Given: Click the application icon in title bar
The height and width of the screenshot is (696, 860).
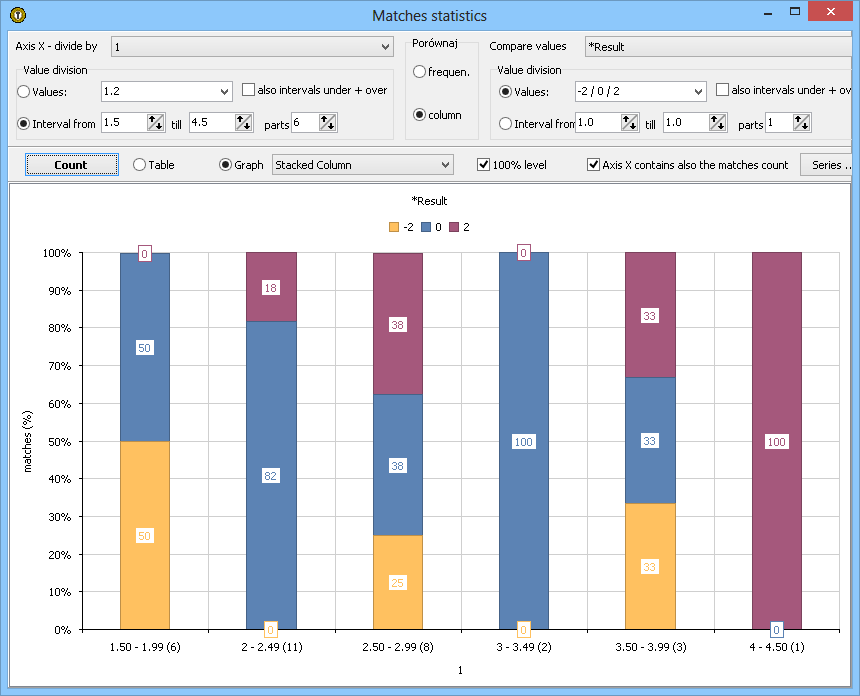Looking at the screenshot, I should click(17, 15).
